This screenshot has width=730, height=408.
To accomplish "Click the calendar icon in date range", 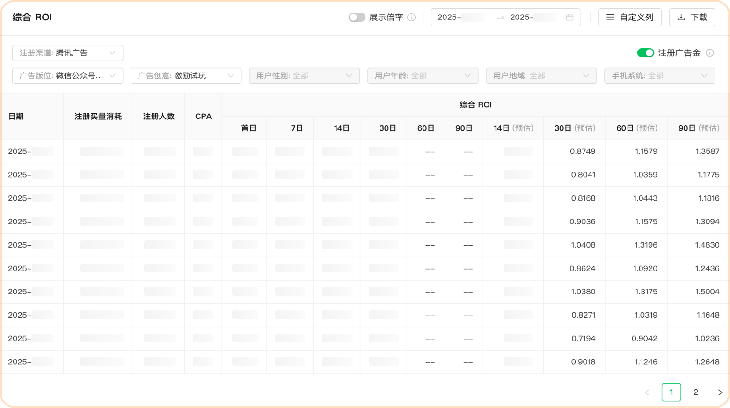I will pyautogui.click(x=570, y=17).
